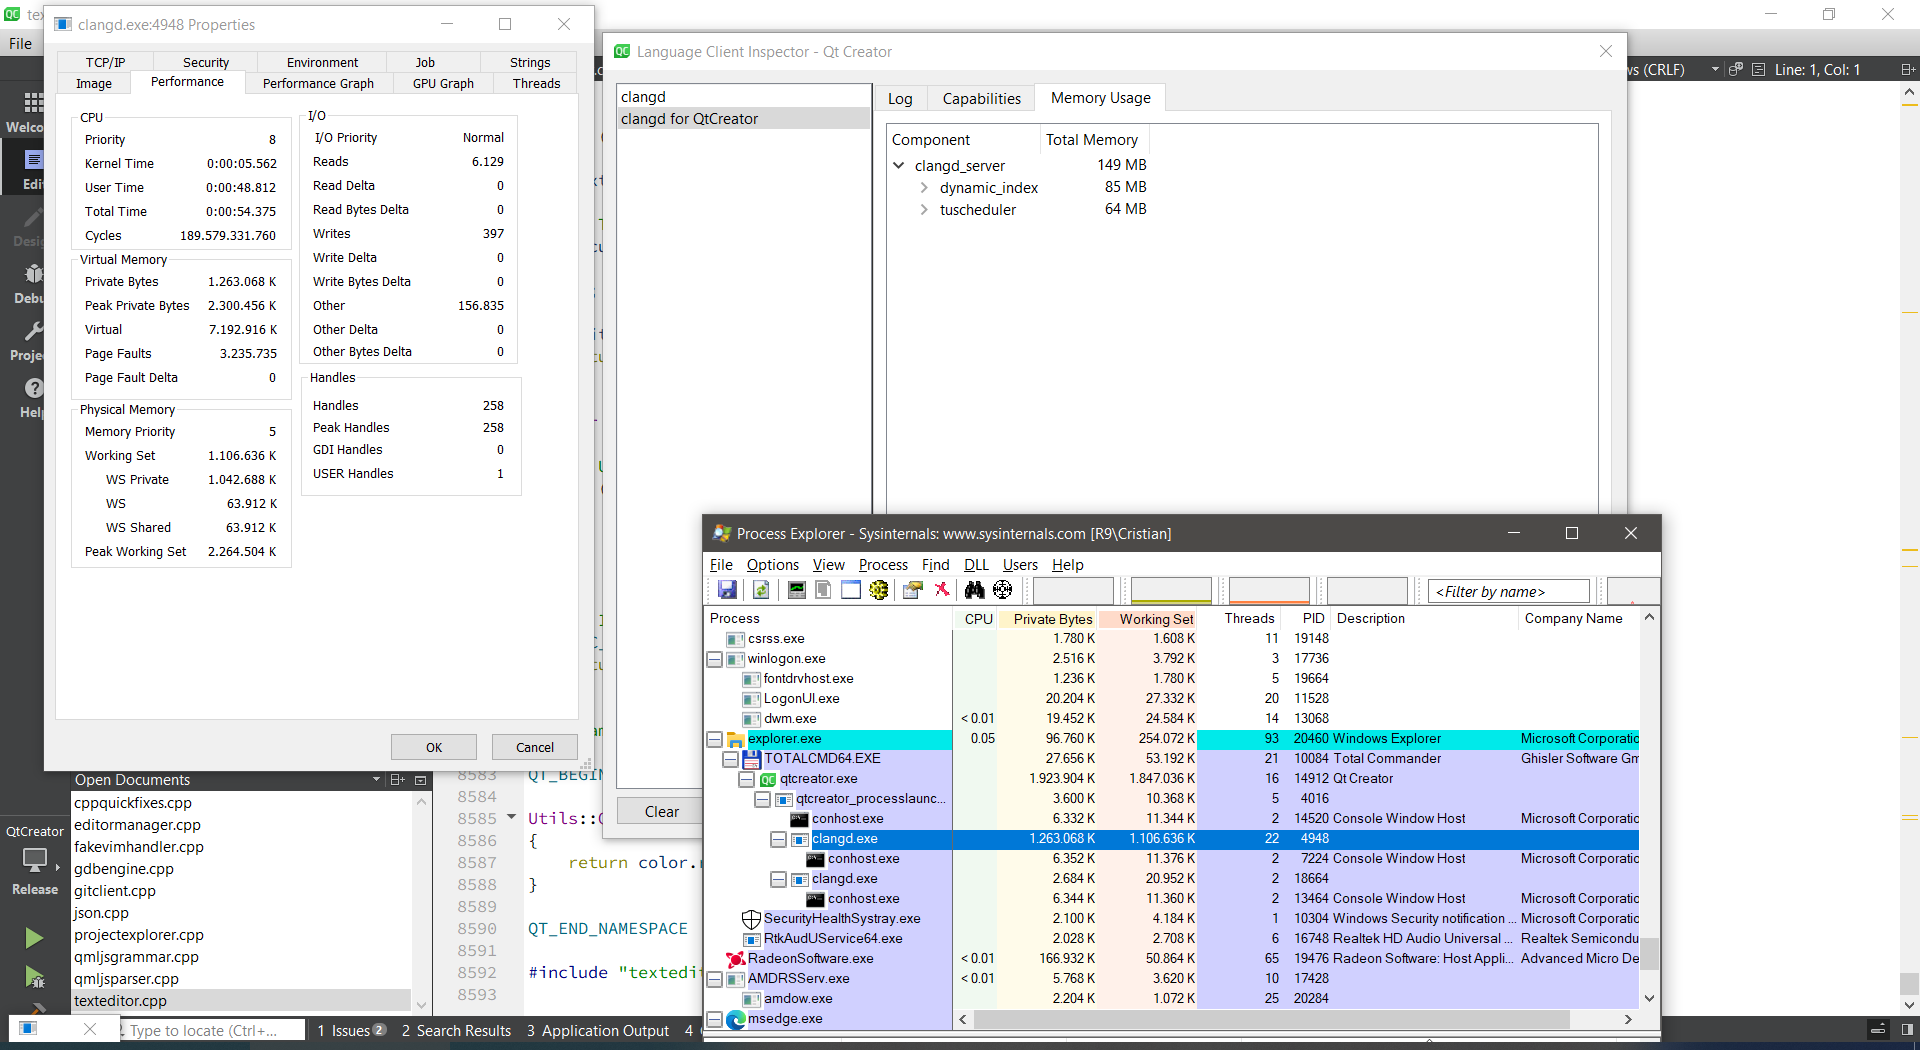Click yellow gear icon in Process Explorer toolbar

click(879, 590)
